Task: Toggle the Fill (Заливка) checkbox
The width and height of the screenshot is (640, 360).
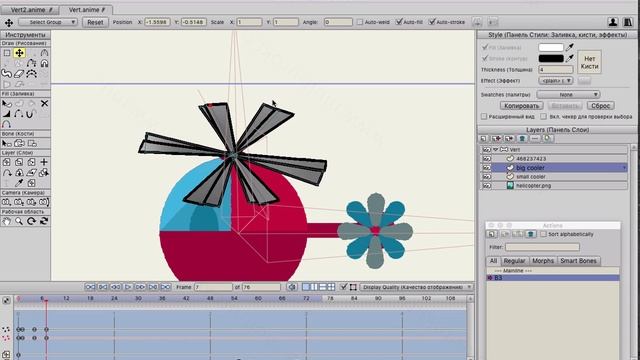Action: [485, 47]
